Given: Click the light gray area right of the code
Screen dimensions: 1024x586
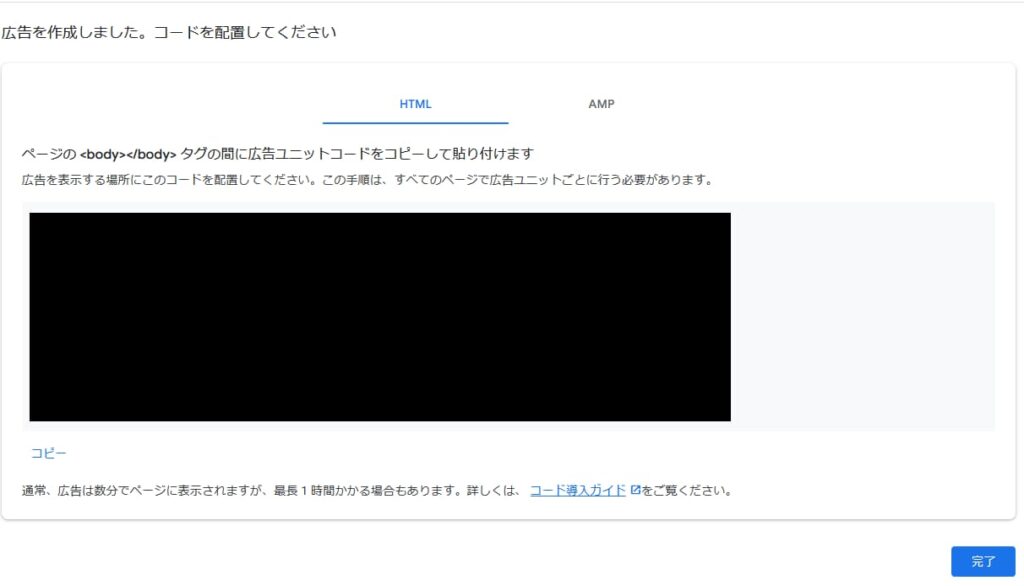Looking at the screenshot, I should click(861, 317).
